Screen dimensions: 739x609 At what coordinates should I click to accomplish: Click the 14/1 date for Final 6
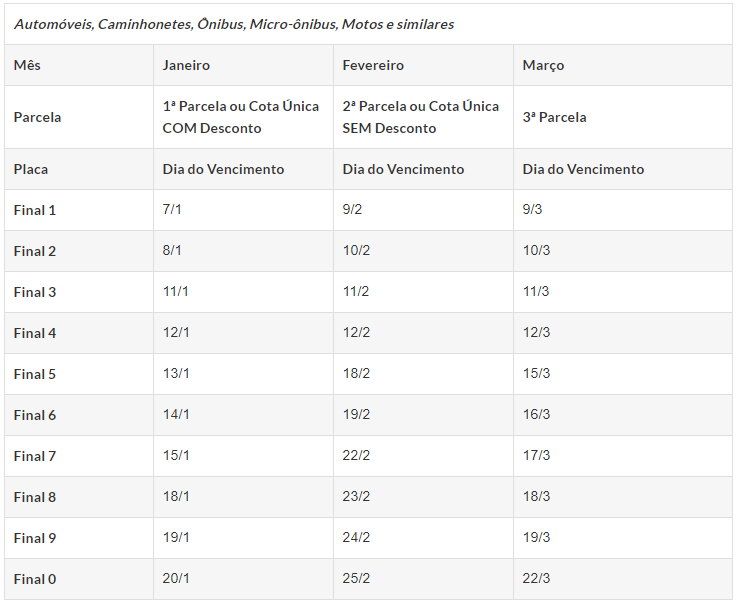176,415
